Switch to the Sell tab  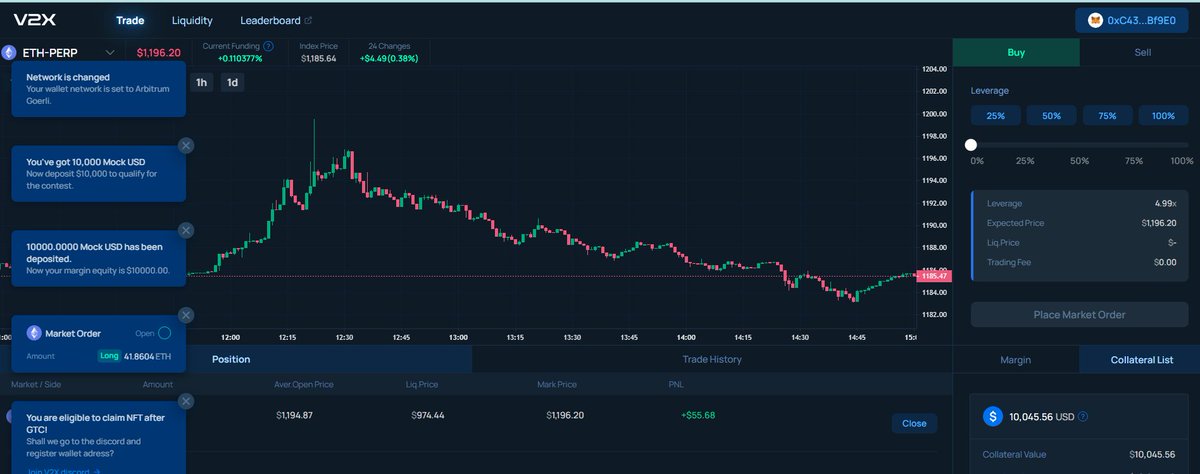coord(1142,52)
